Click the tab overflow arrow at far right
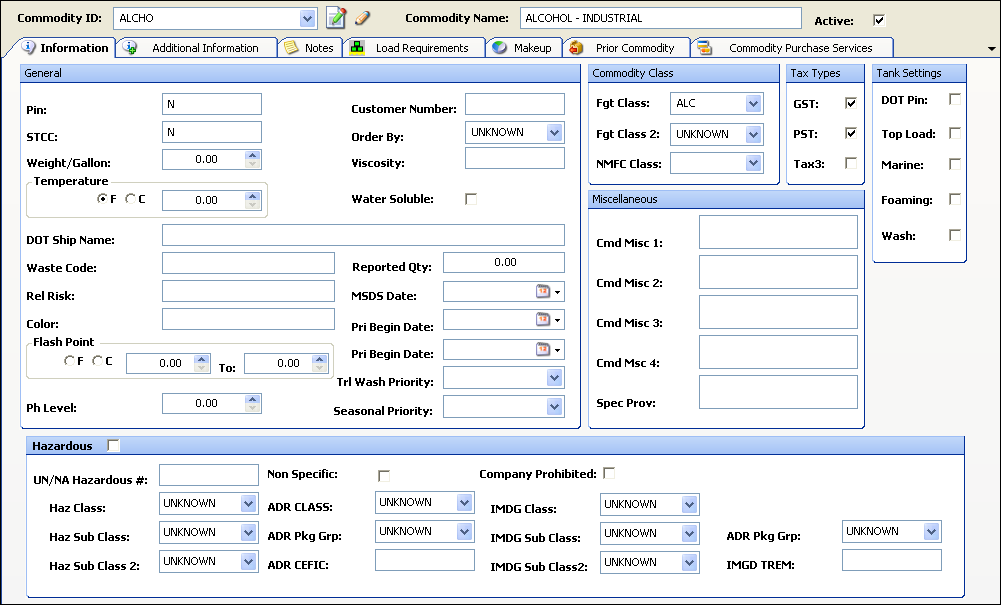The height and width of the screenshot is (605, 1001). click(x=991, y=48)
